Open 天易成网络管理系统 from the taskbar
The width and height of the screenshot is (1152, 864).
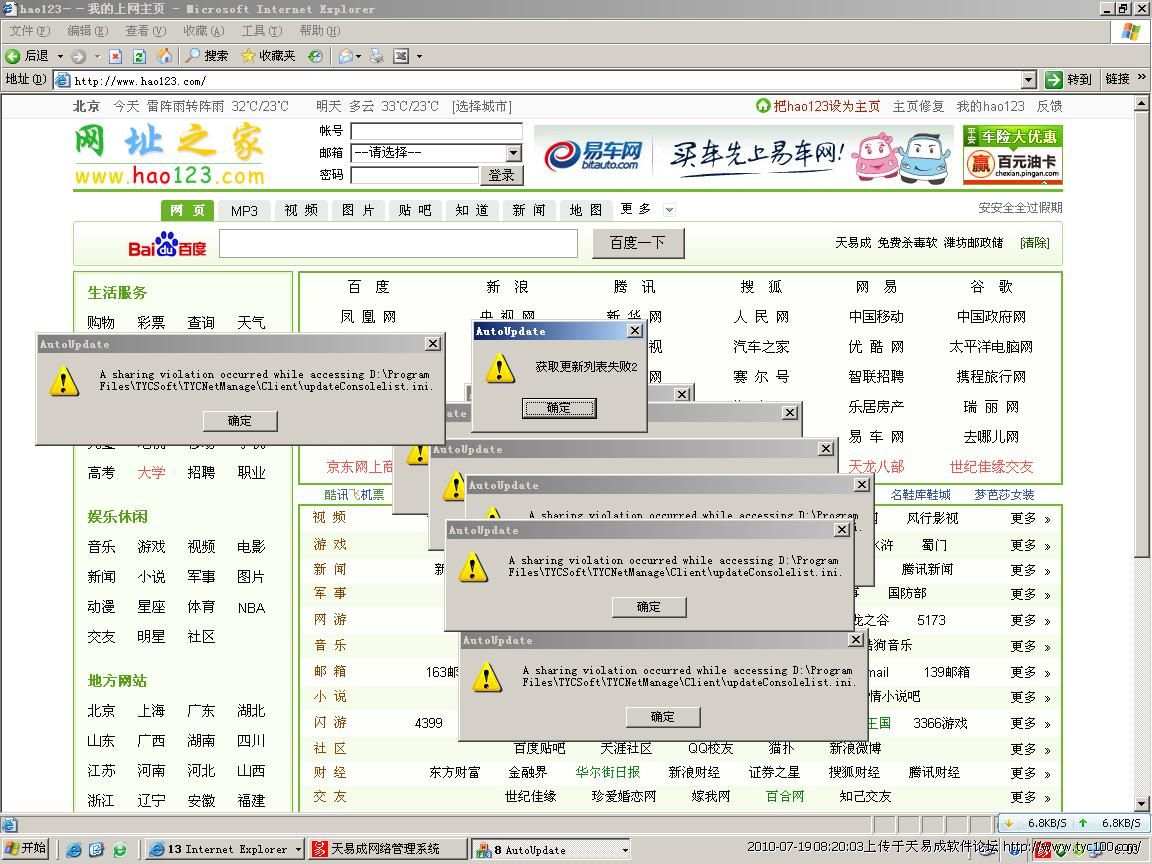pyautogui.click(x=387, y=849)
